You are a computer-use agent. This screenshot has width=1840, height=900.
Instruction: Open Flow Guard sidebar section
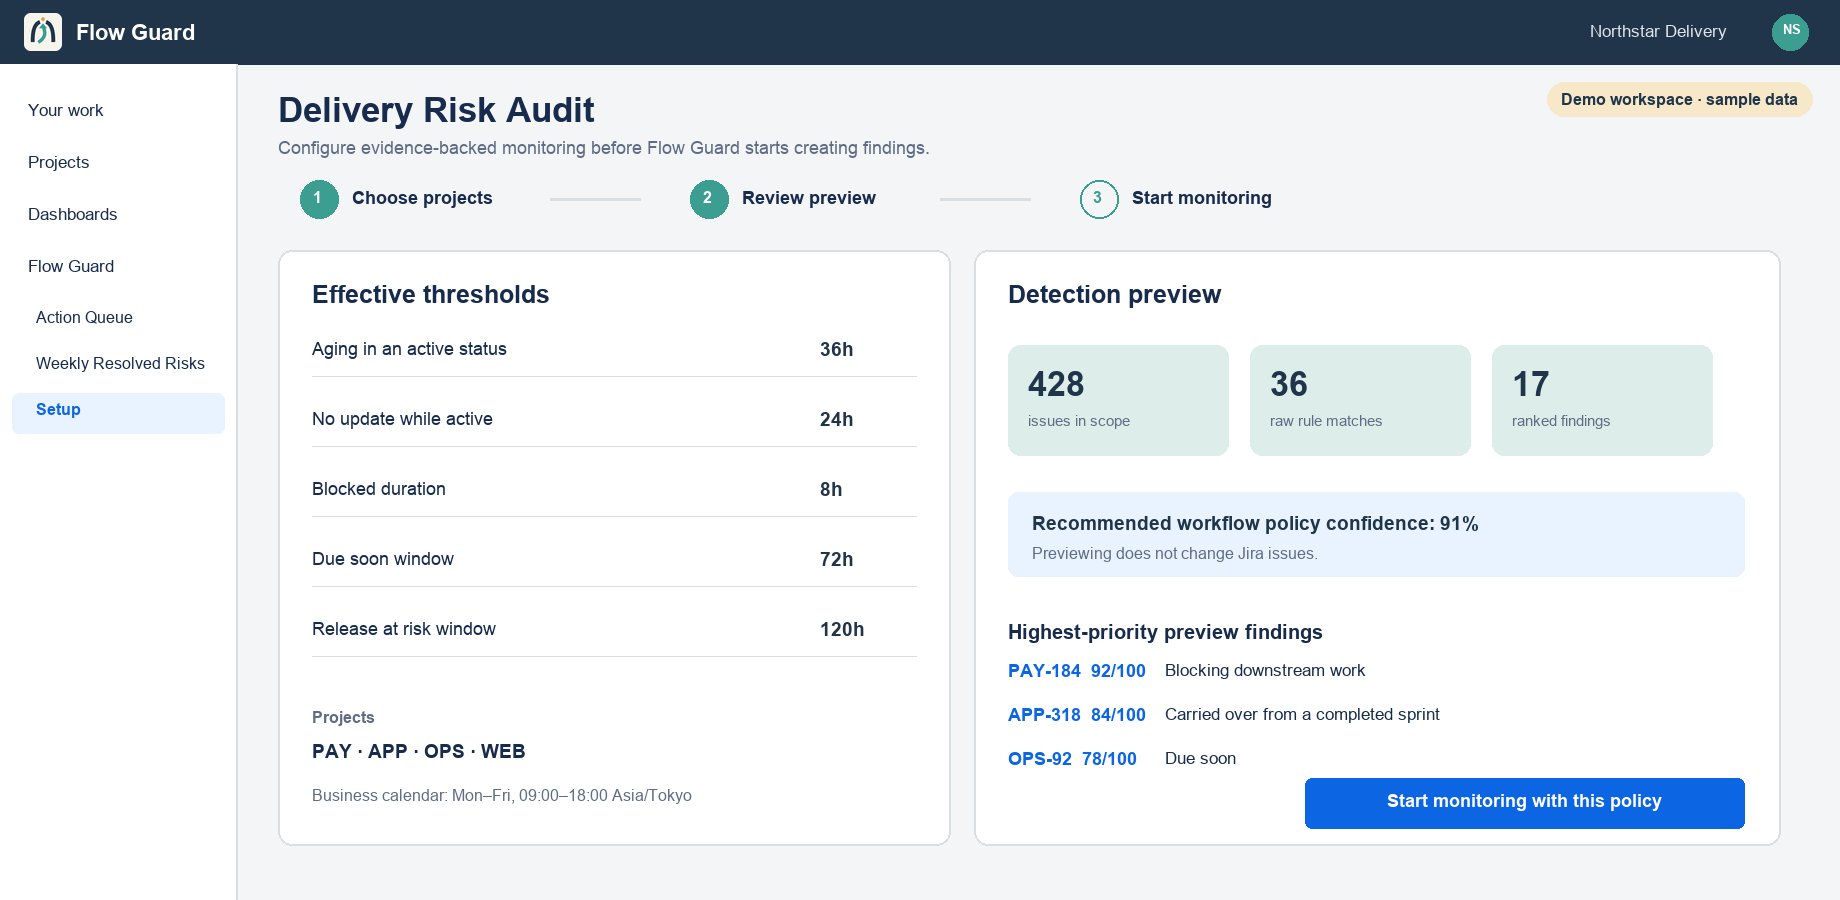click(71, 266)
